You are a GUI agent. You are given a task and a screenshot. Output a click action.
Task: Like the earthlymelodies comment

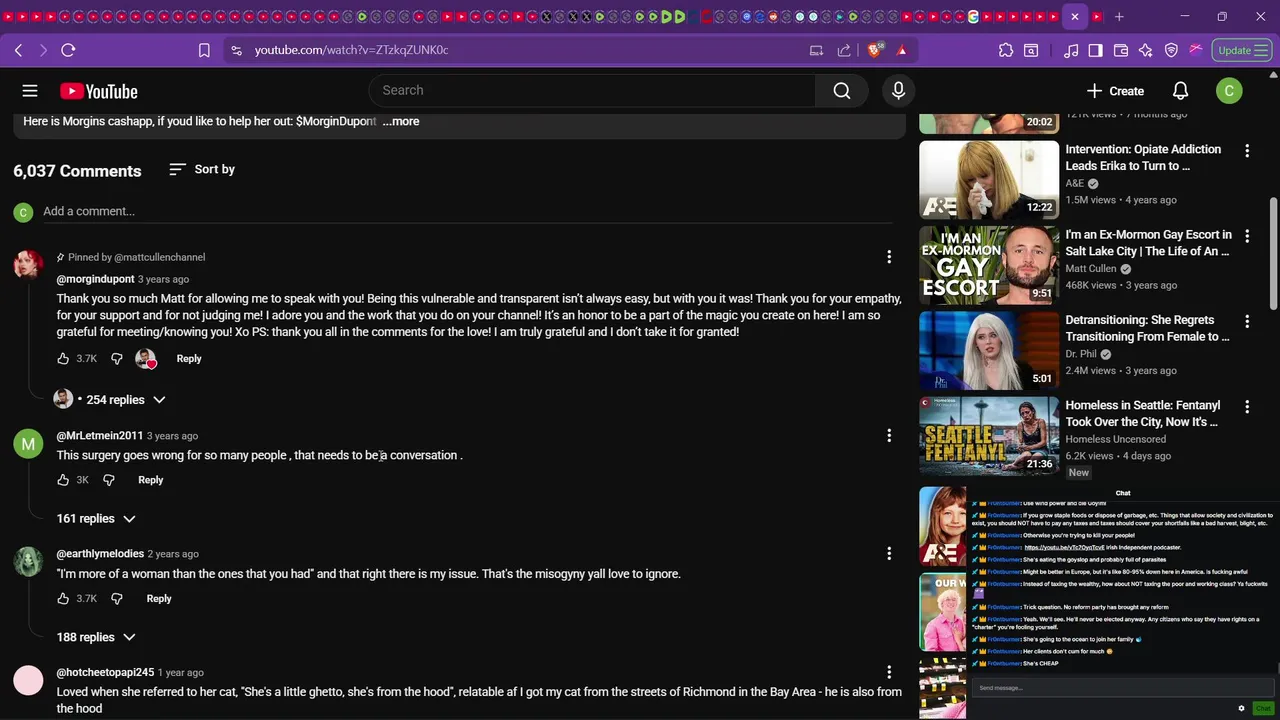click(63, 598)
